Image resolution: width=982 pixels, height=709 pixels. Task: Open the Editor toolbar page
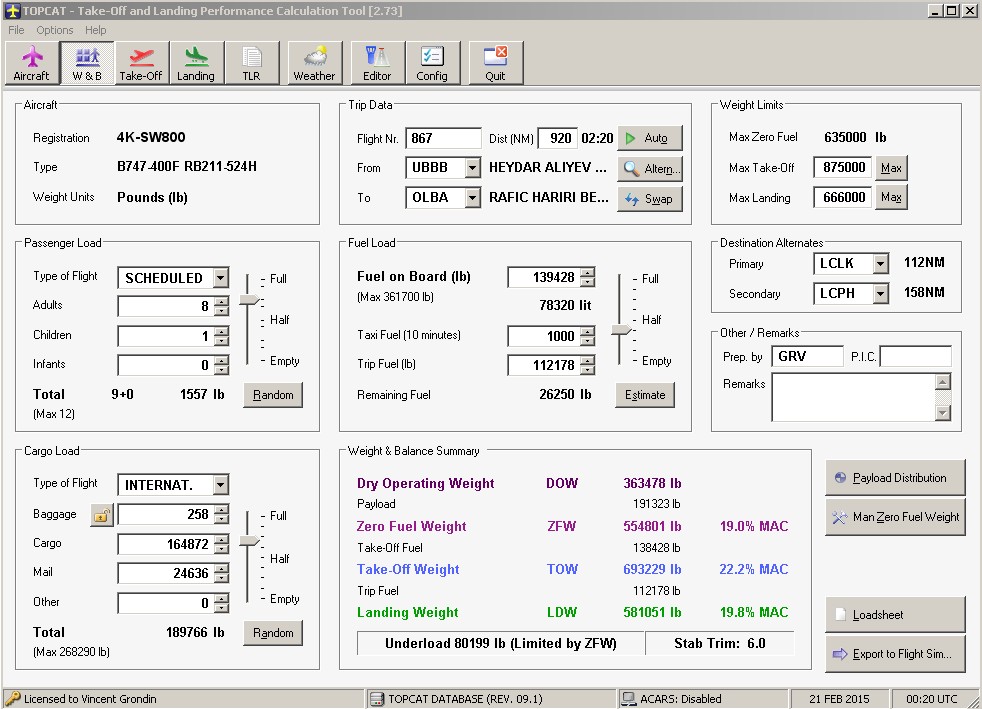coord(378,63)
